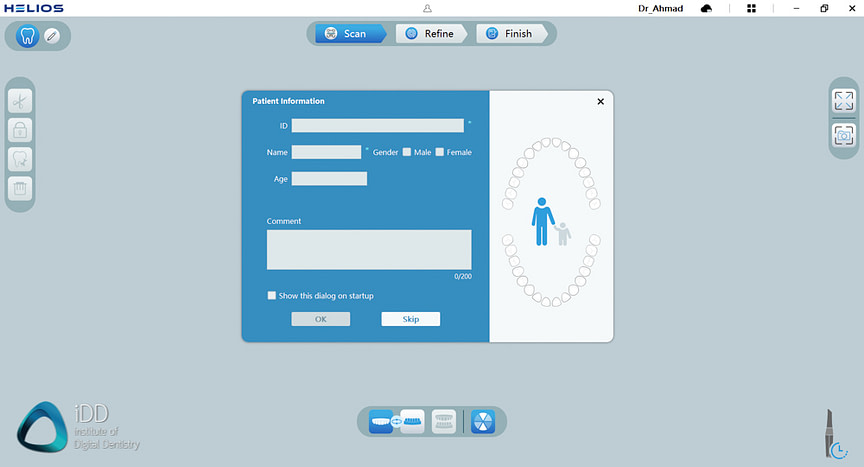Open the trash delete tool

20,187
